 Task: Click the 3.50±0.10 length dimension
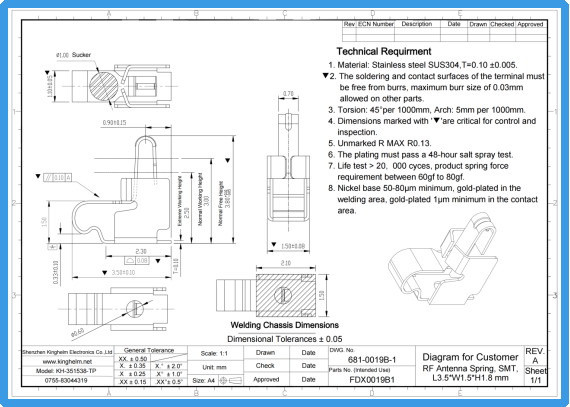point(123,273)
